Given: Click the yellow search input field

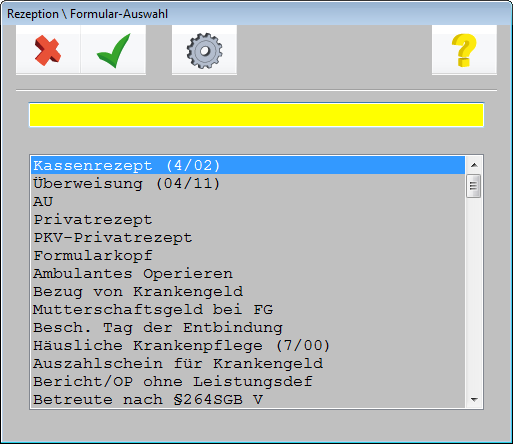Looking at the screenshot, I should [x=256, y=115].
